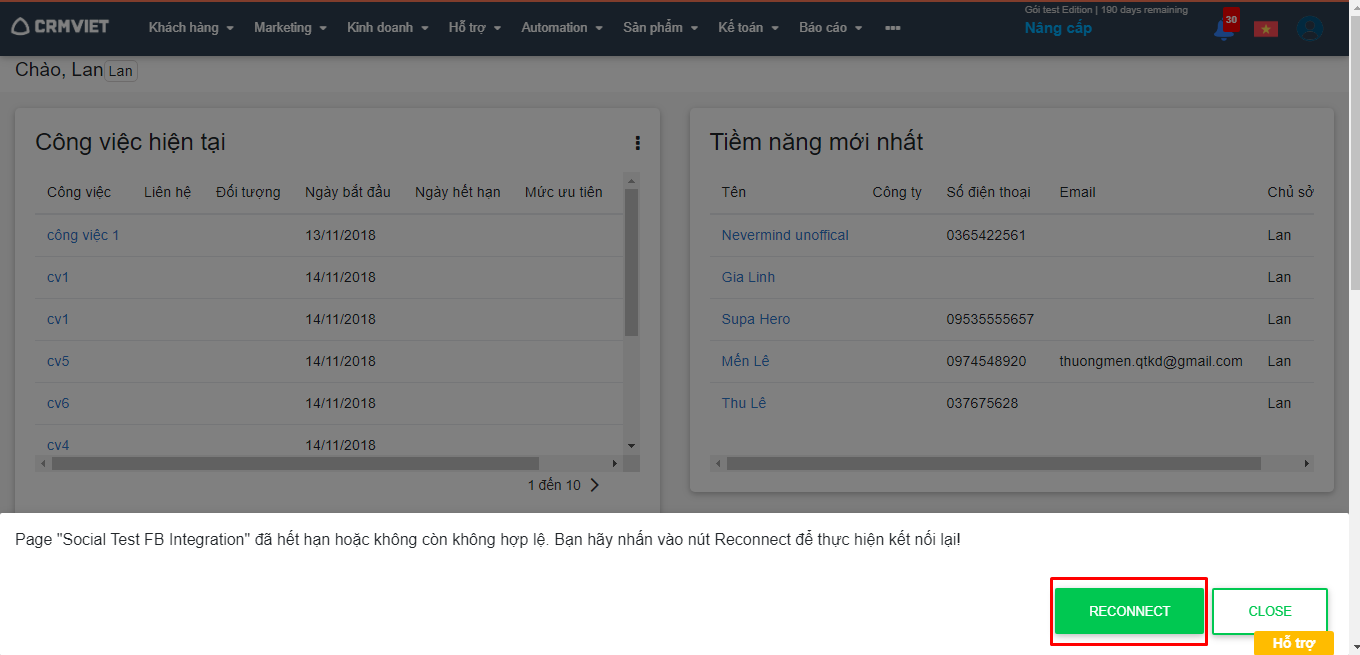Click the Ngày bắt đầu column header
Image resolution: width=1360 pixels, height=655 pixels.
point(348,192)
